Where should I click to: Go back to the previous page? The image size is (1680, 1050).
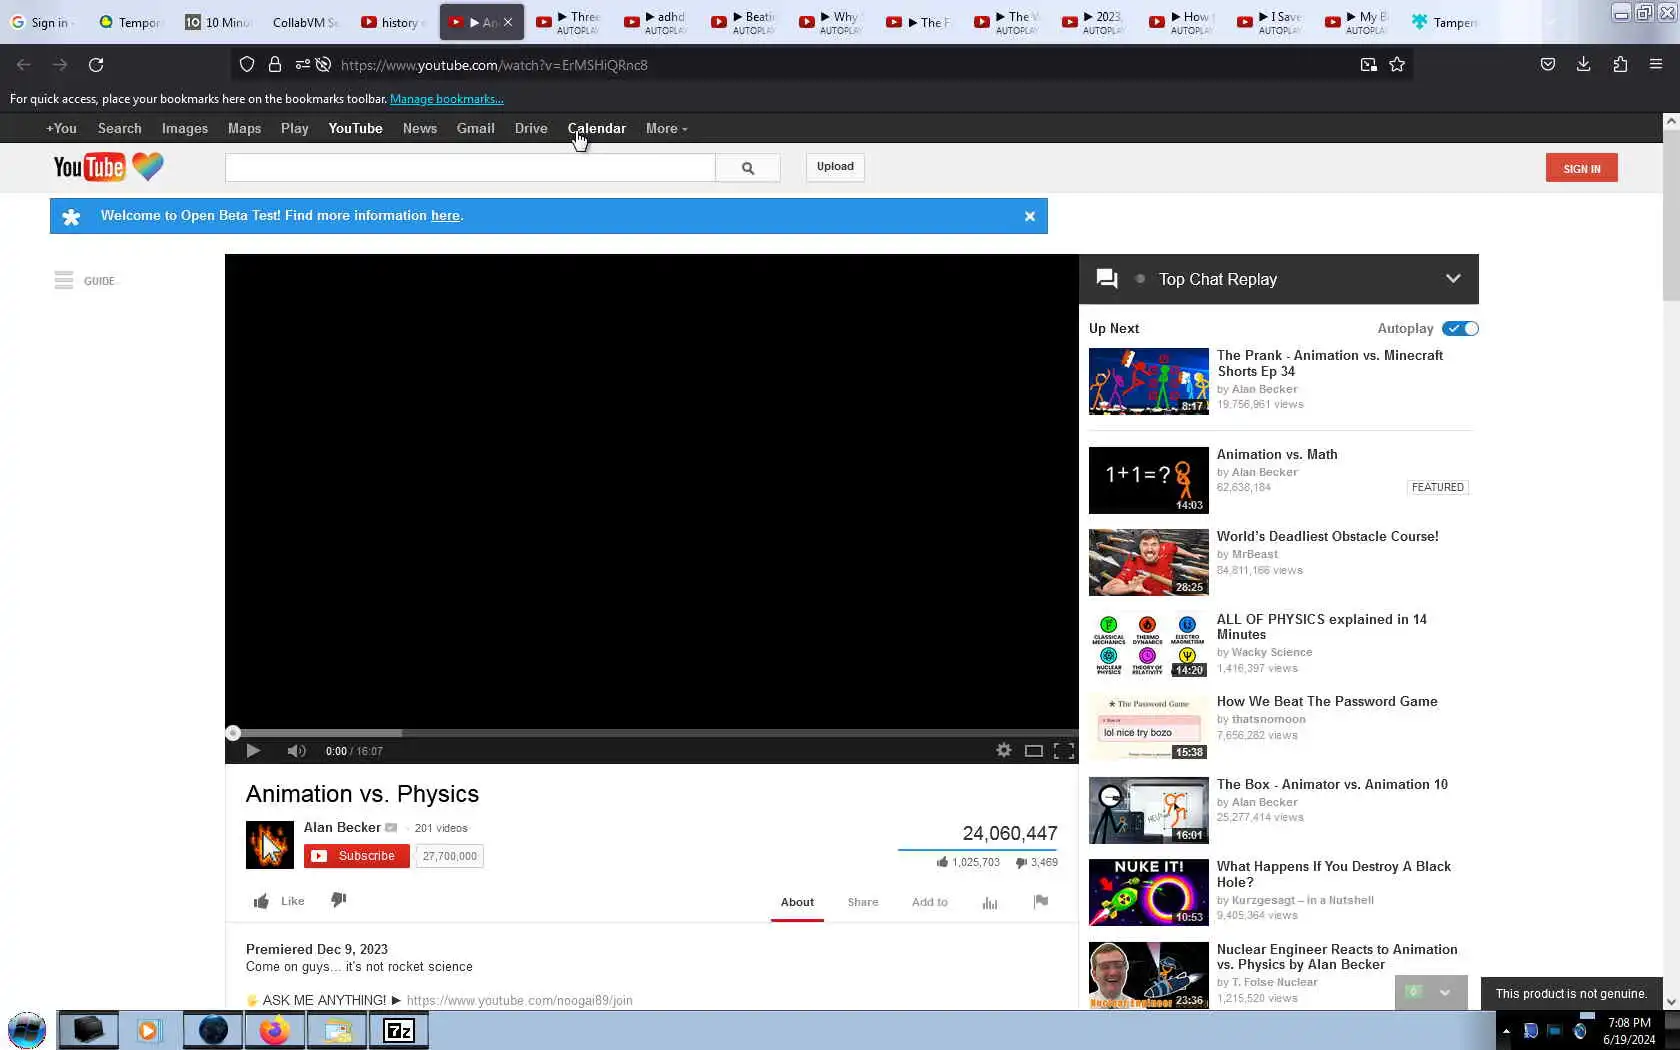pos(24,65)
